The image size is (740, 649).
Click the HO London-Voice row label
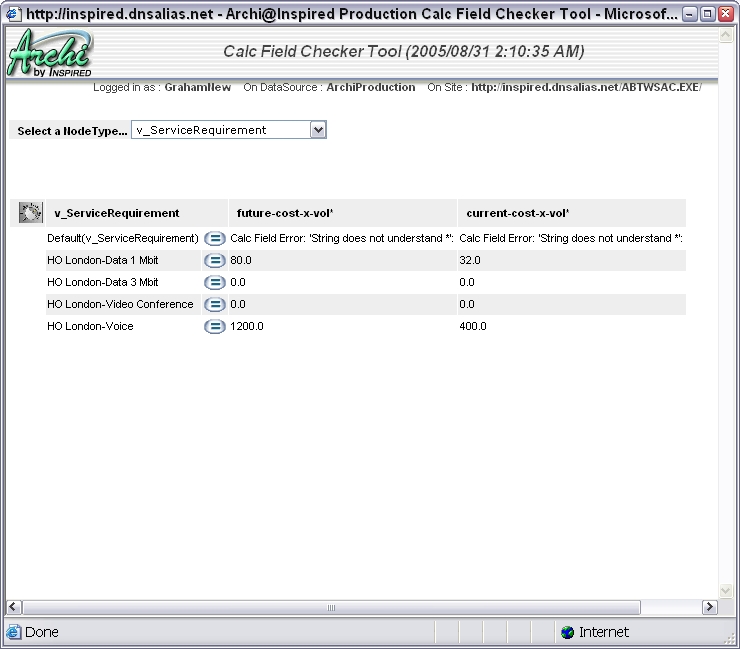click(90, 327)
